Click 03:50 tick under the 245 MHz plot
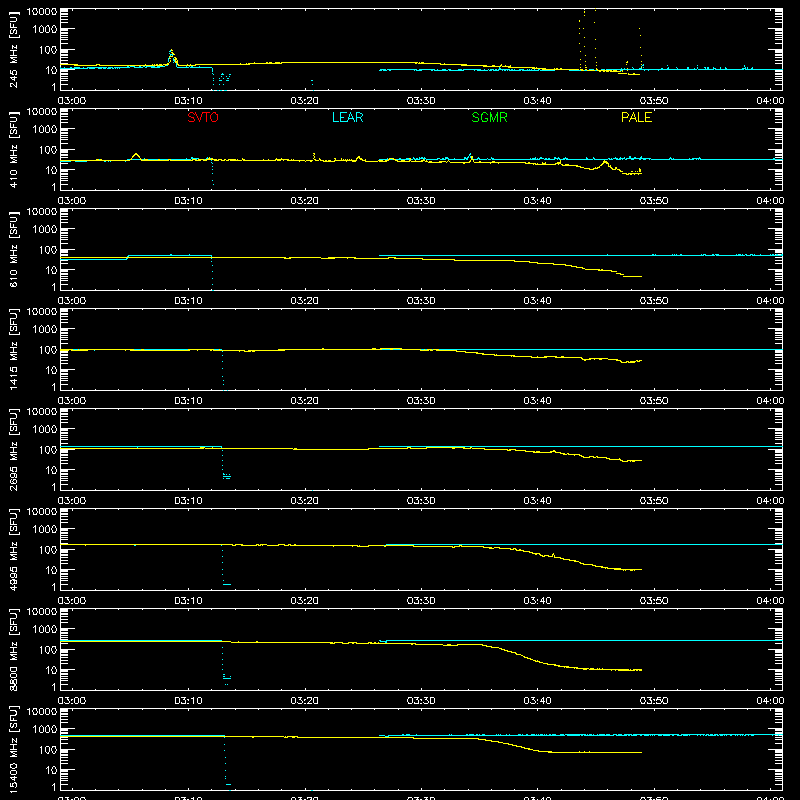Screen dimensions: 800x800 (654, 101)
